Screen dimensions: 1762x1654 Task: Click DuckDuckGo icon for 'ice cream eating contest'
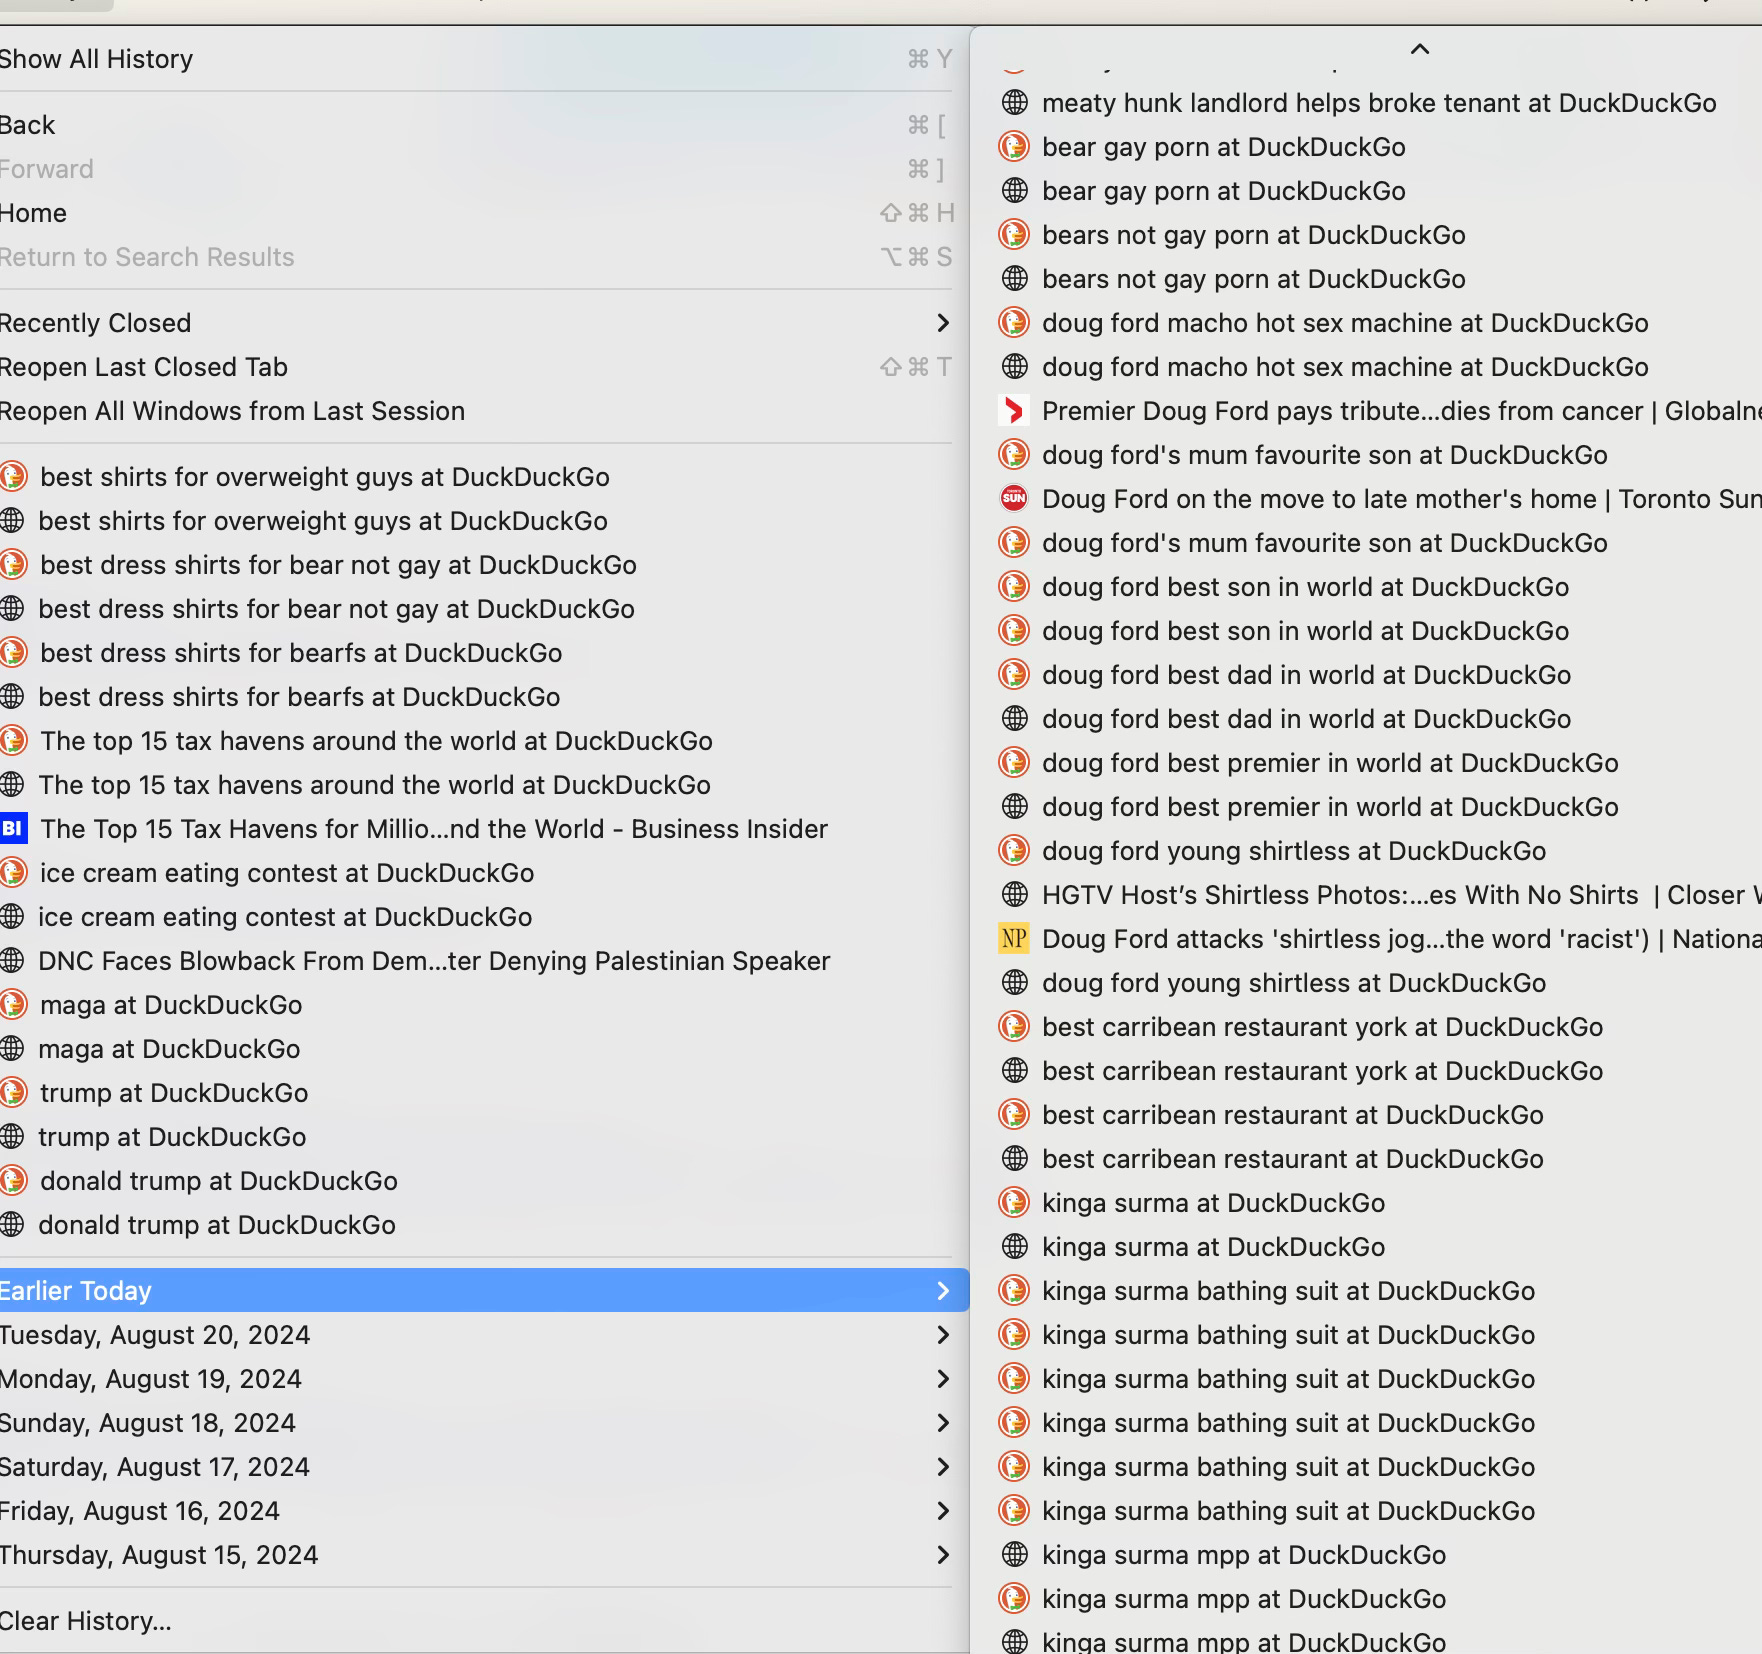click(x=12, y=873)
